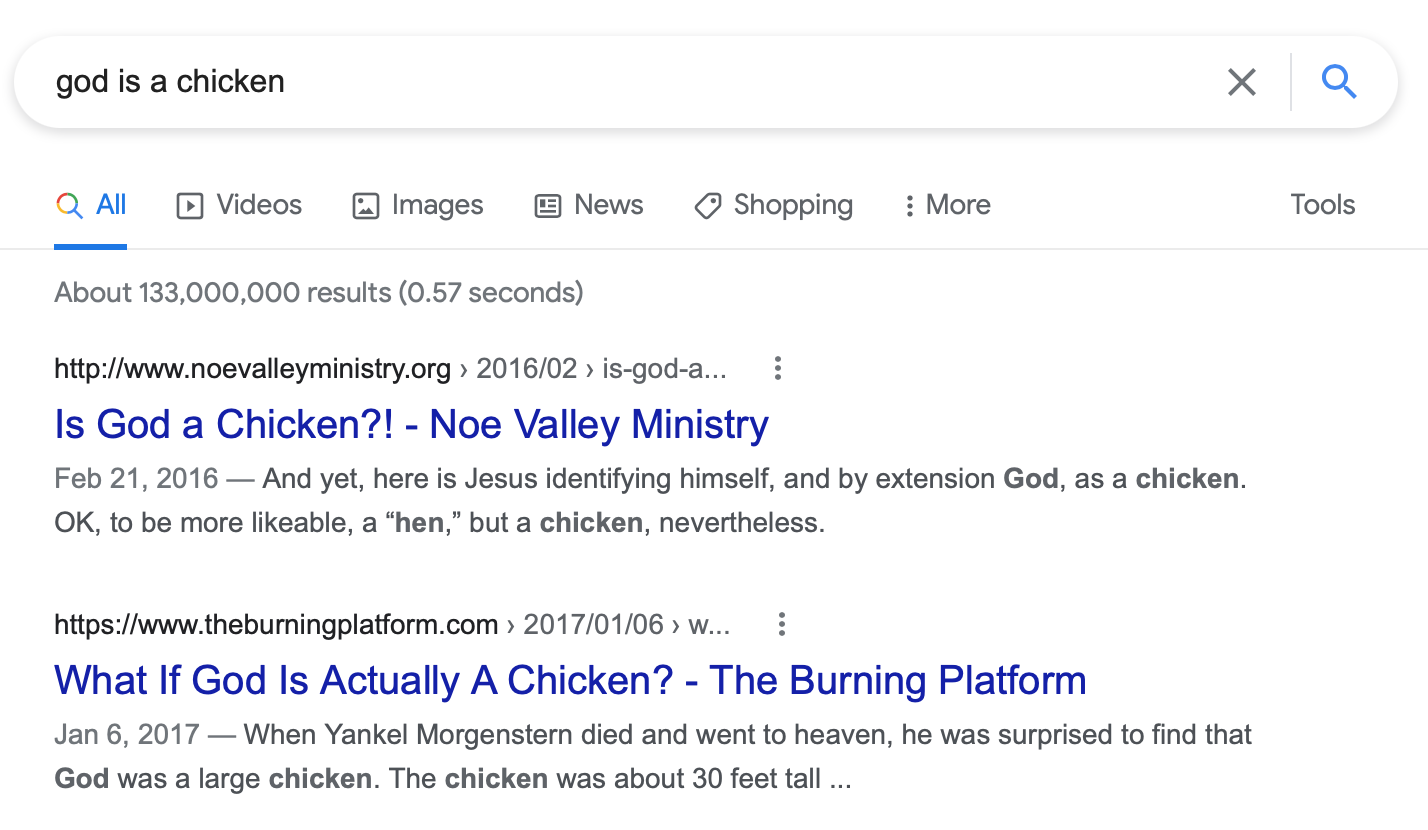Click the News newspaper icon
This screenshot has width=1428, height=830.
click(548, 206)
